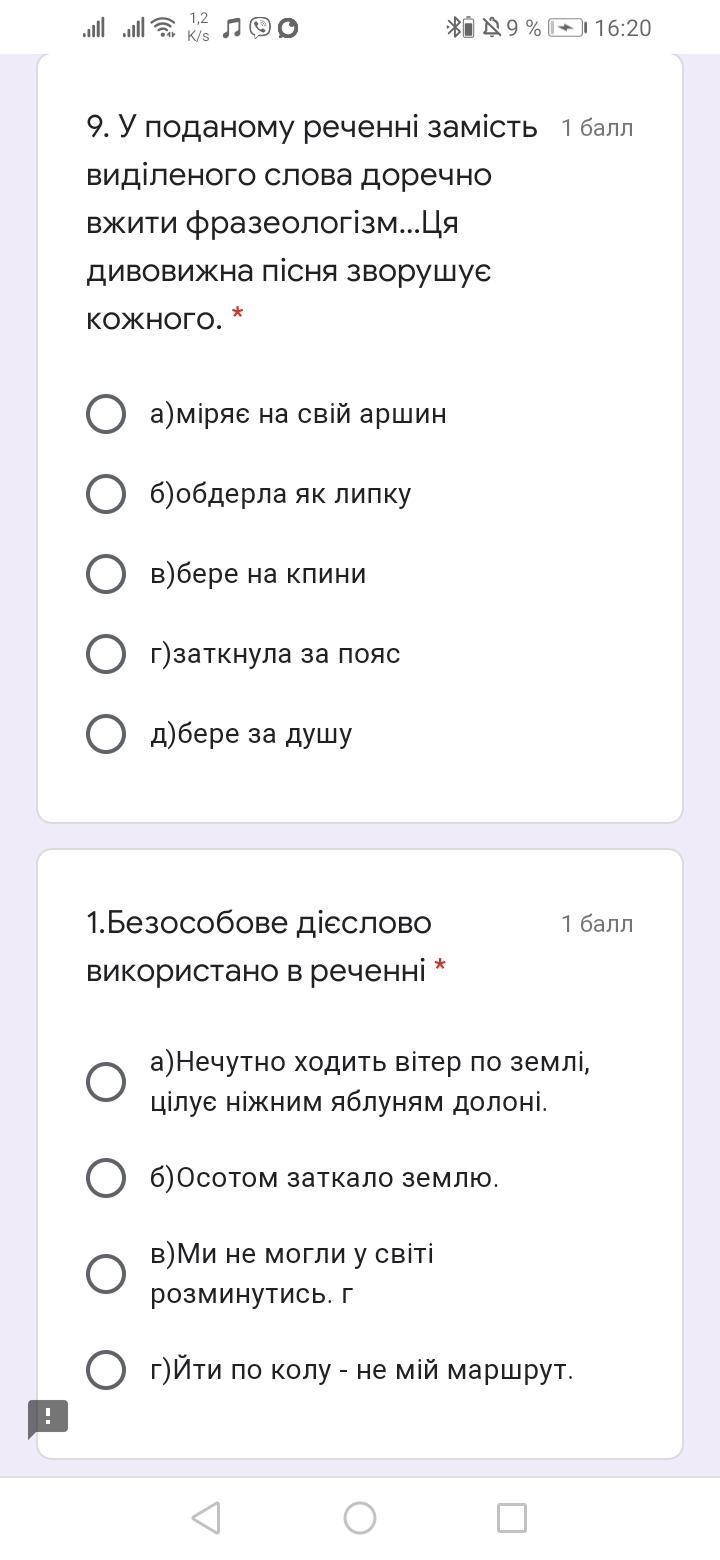Tap the Viber status bar icon
The height and width of the screenshot is (1560, 720).
click(x=260, y=28)
